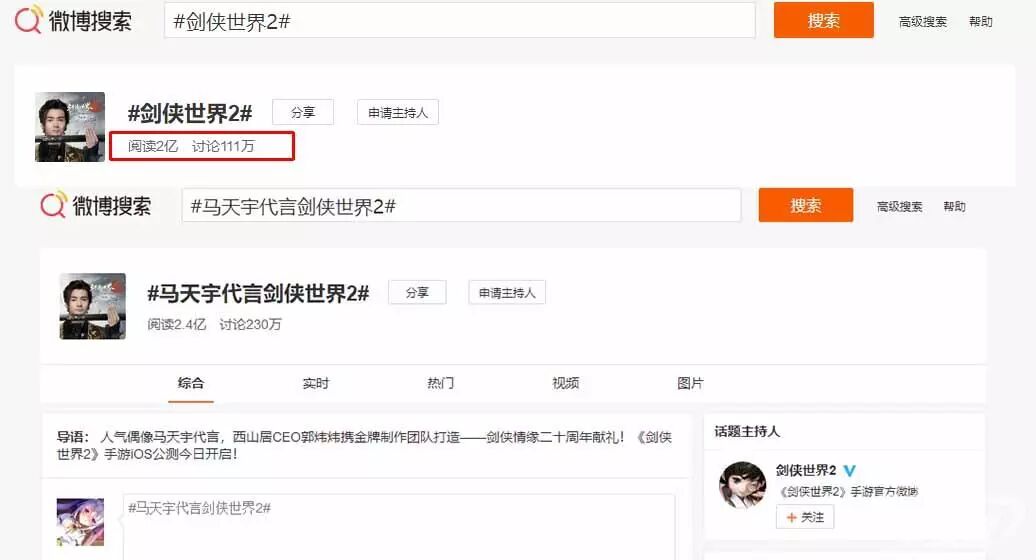Click the search box containing #马天宇代言剑侠世界2#
The height and width of the screenshot is (560, 1036).
click(x=461, y=205)
